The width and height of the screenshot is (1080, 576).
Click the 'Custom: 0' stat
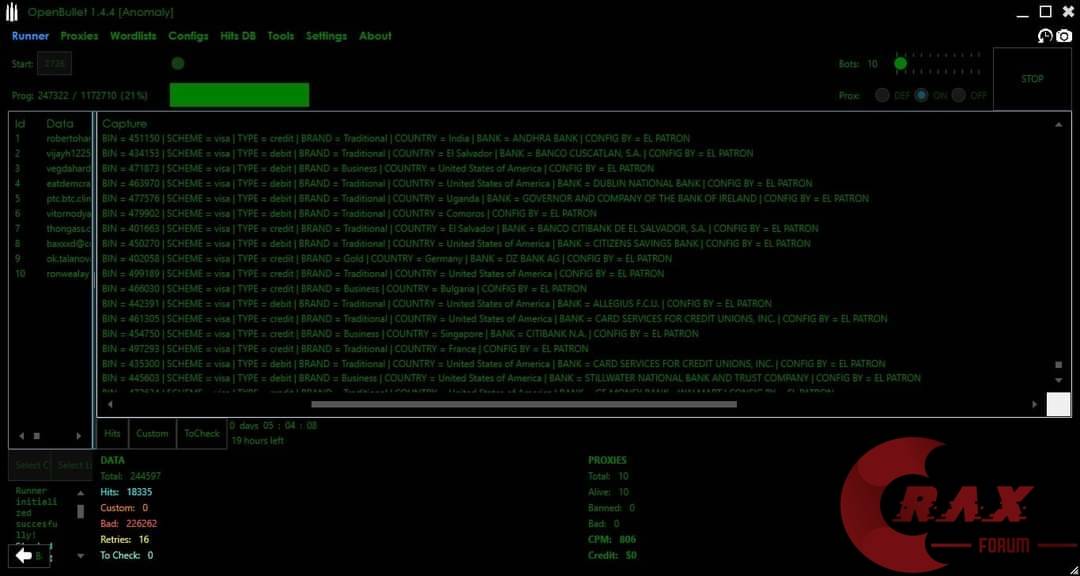[124, 508]
